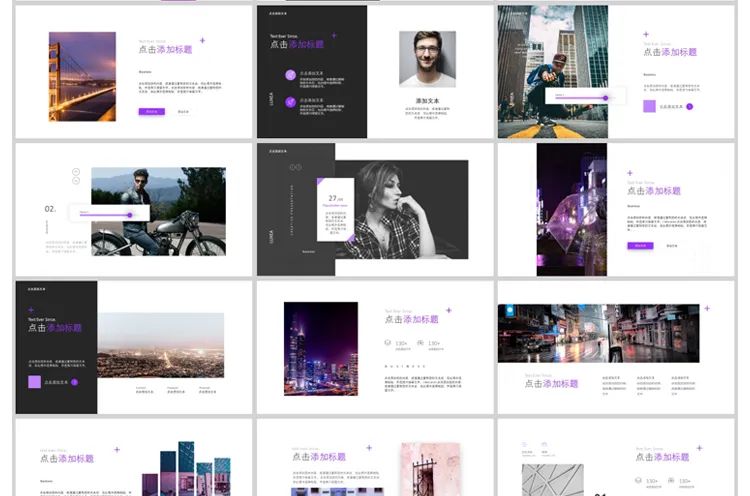Select the rainy night street panorama photo
Screen dimensions: 750x496
coord(598,333)
